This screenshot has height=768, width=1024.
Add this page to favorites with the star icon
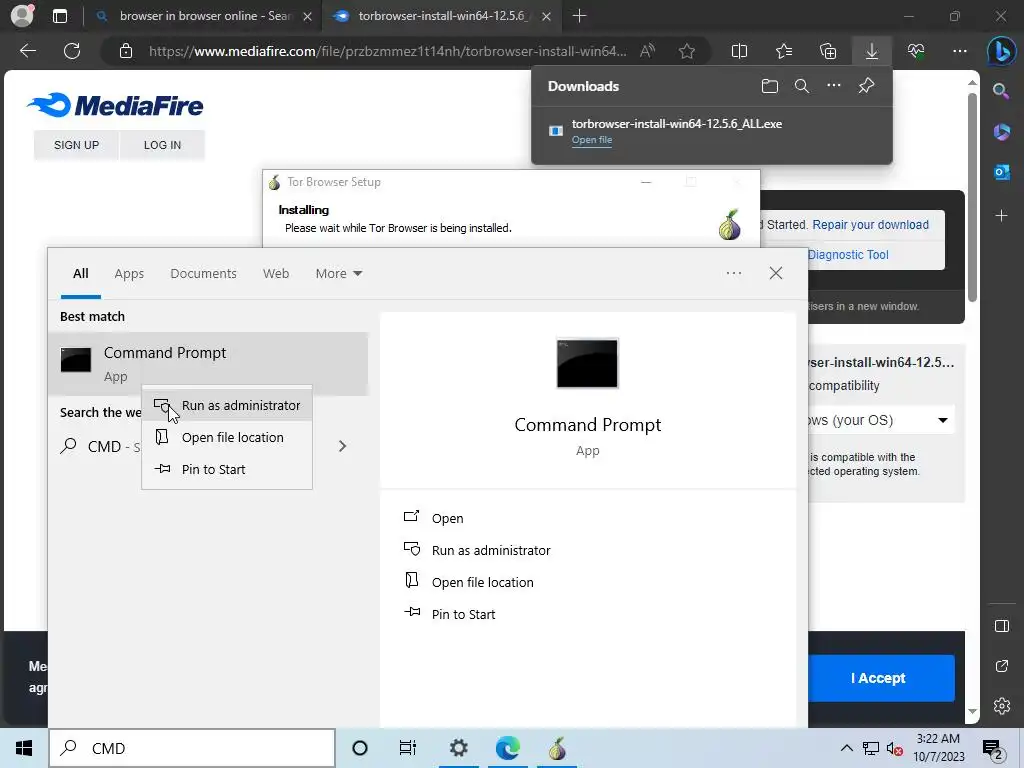[686, 51]
